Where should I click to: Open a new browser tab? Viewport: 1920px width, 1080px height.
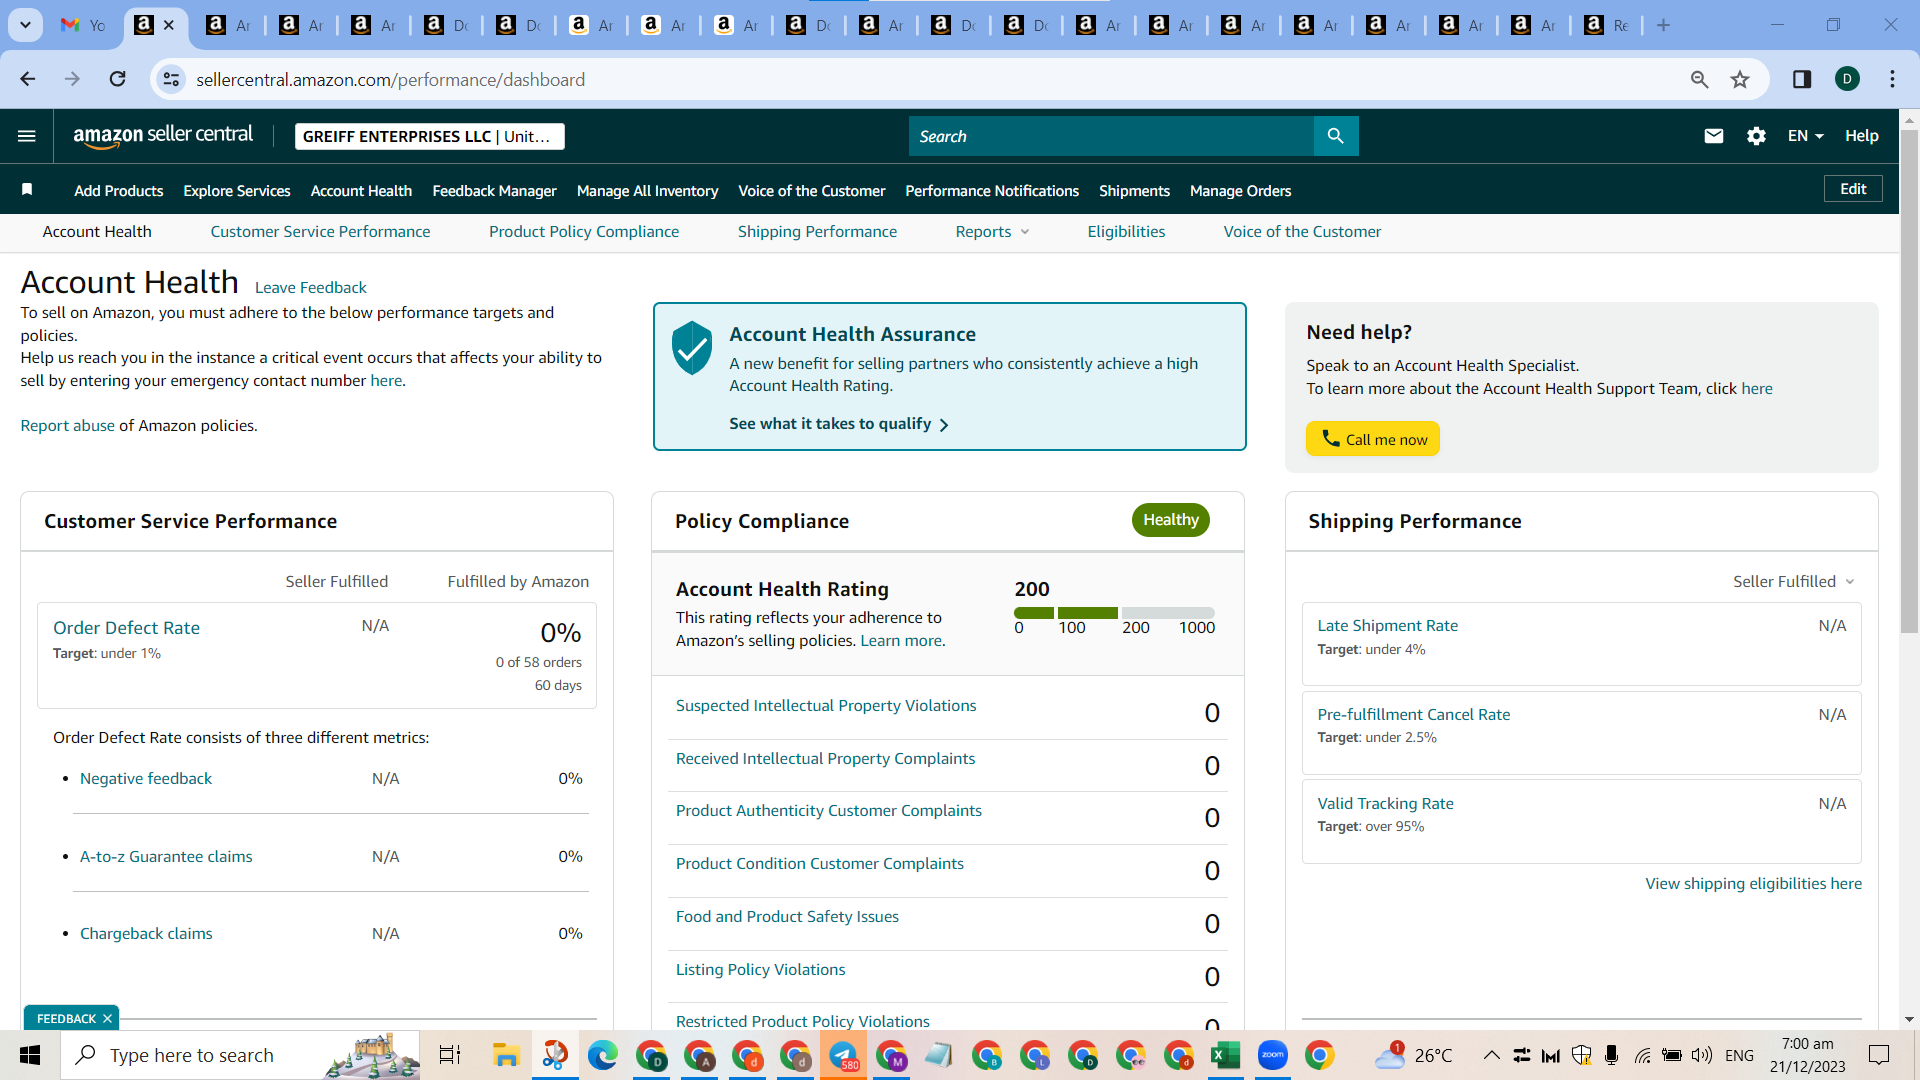pos(1663,25)
